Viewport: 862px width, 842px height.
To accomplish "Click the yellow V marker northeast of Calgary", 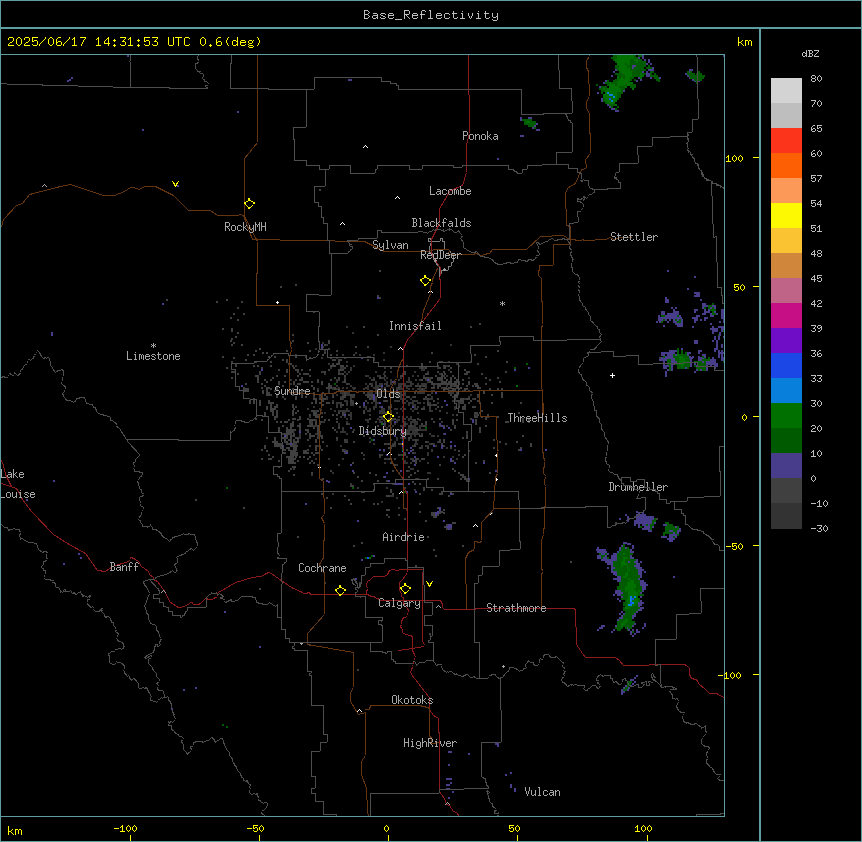I will coord(429,584).
